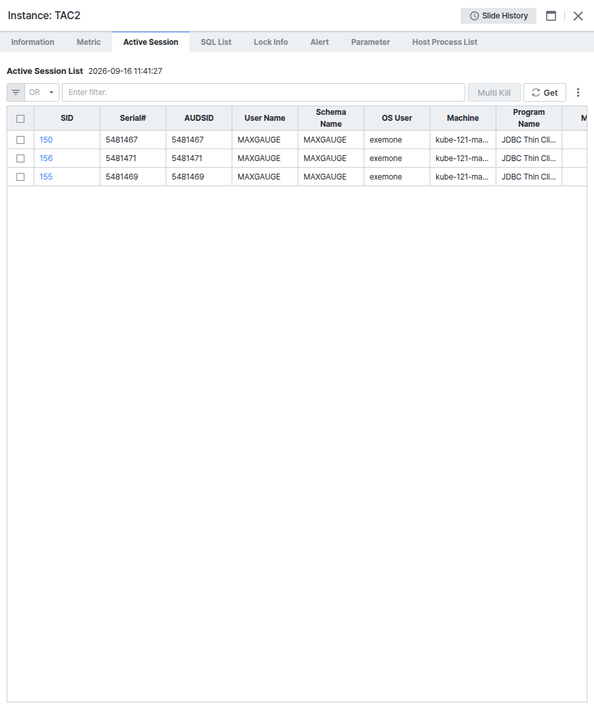Sort by the Serial# column header
Screen dimensions: 594x713
point(133,118)
